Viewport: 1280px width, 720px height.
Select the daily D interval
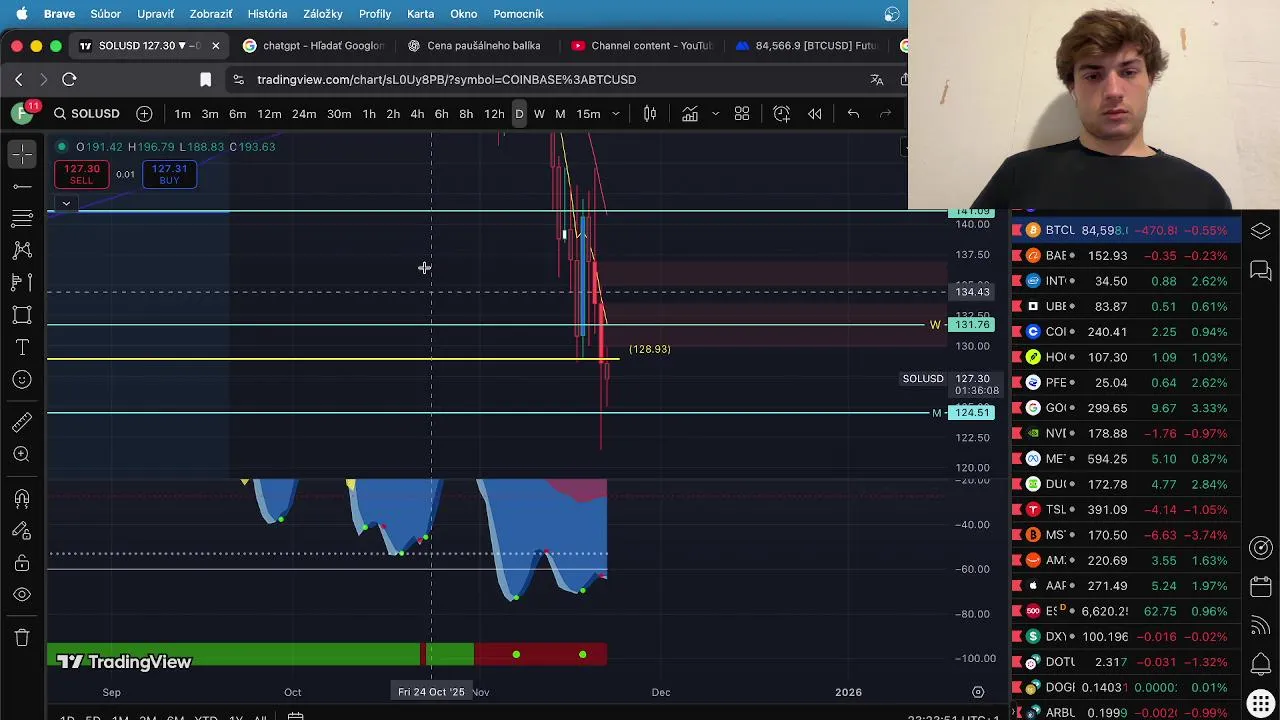(519, 114)
